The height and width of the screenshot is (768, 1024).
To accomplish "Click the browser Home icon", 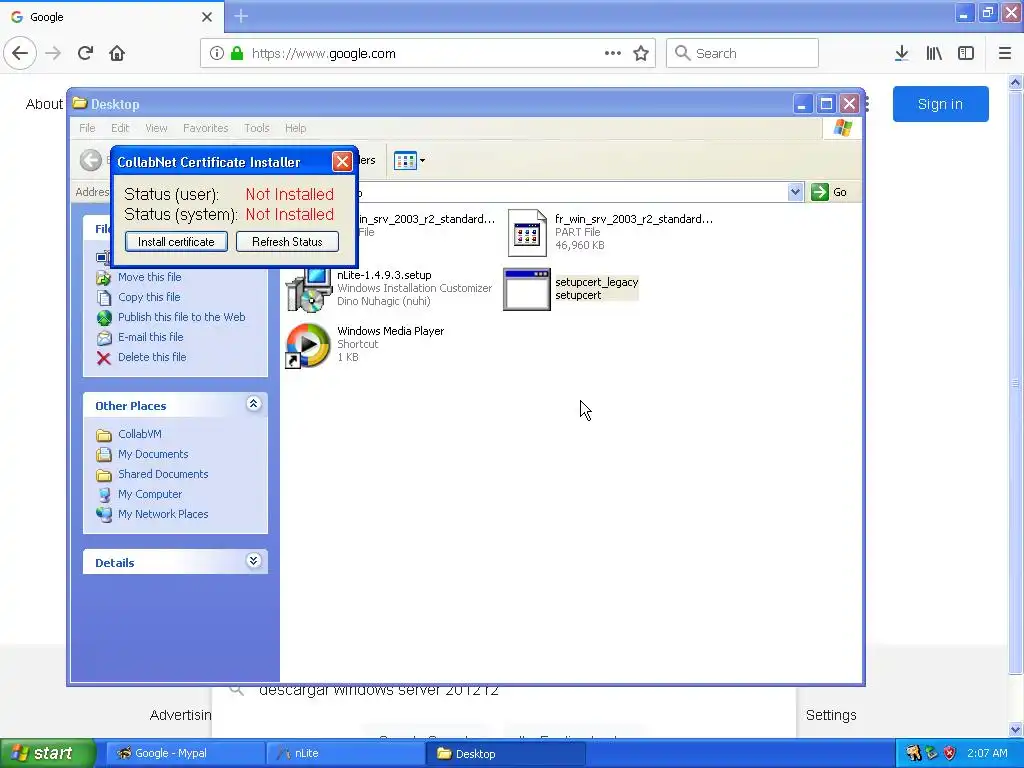I will [117, 53].
